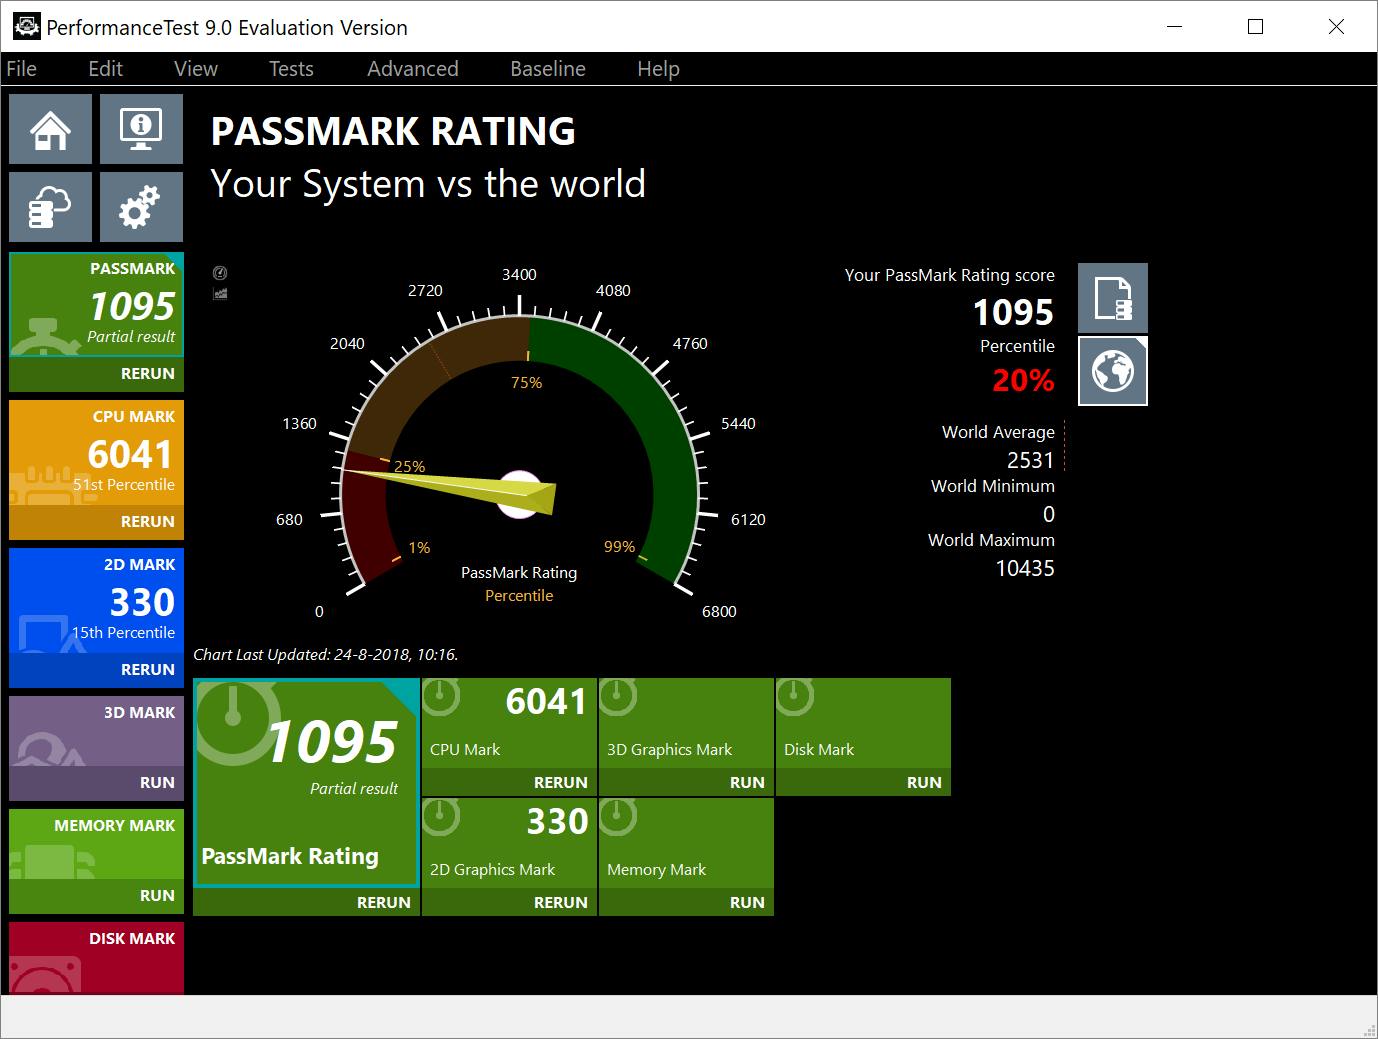
Task: Switch to the small distribution chart icon
Action: coord(220,294)
